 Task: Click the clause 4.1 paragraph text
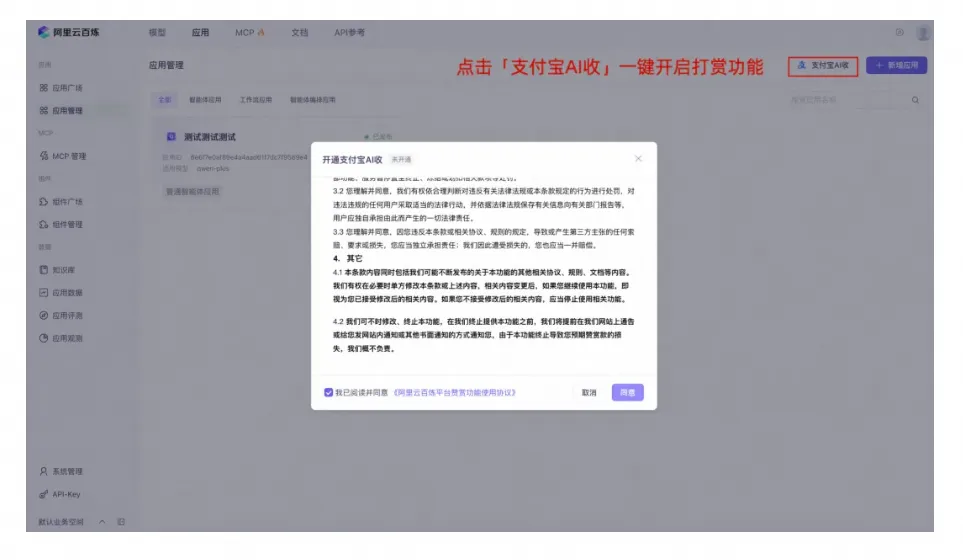481,286
